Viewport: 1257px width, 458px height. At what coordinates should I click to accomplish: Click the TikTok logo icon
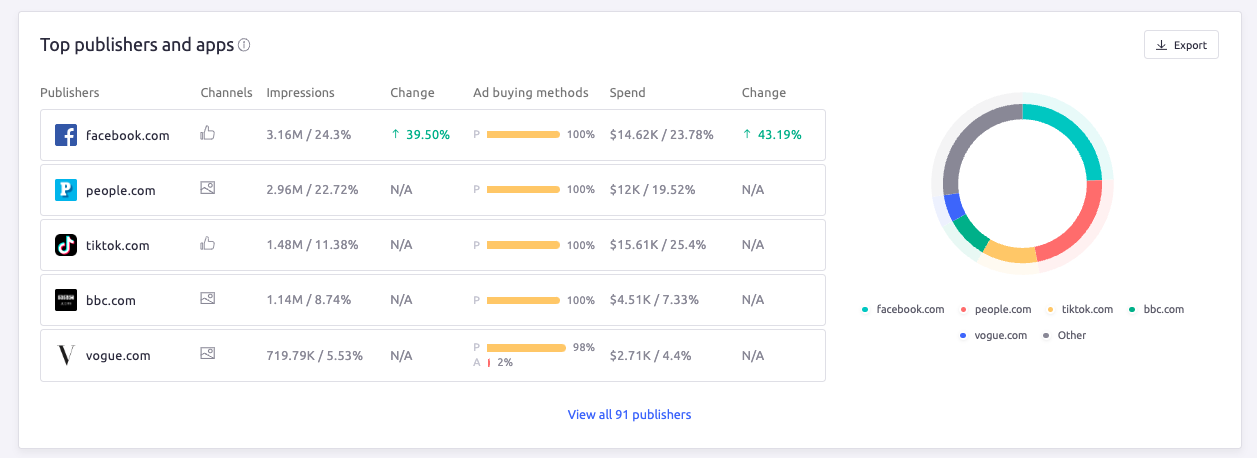(66, 245)
